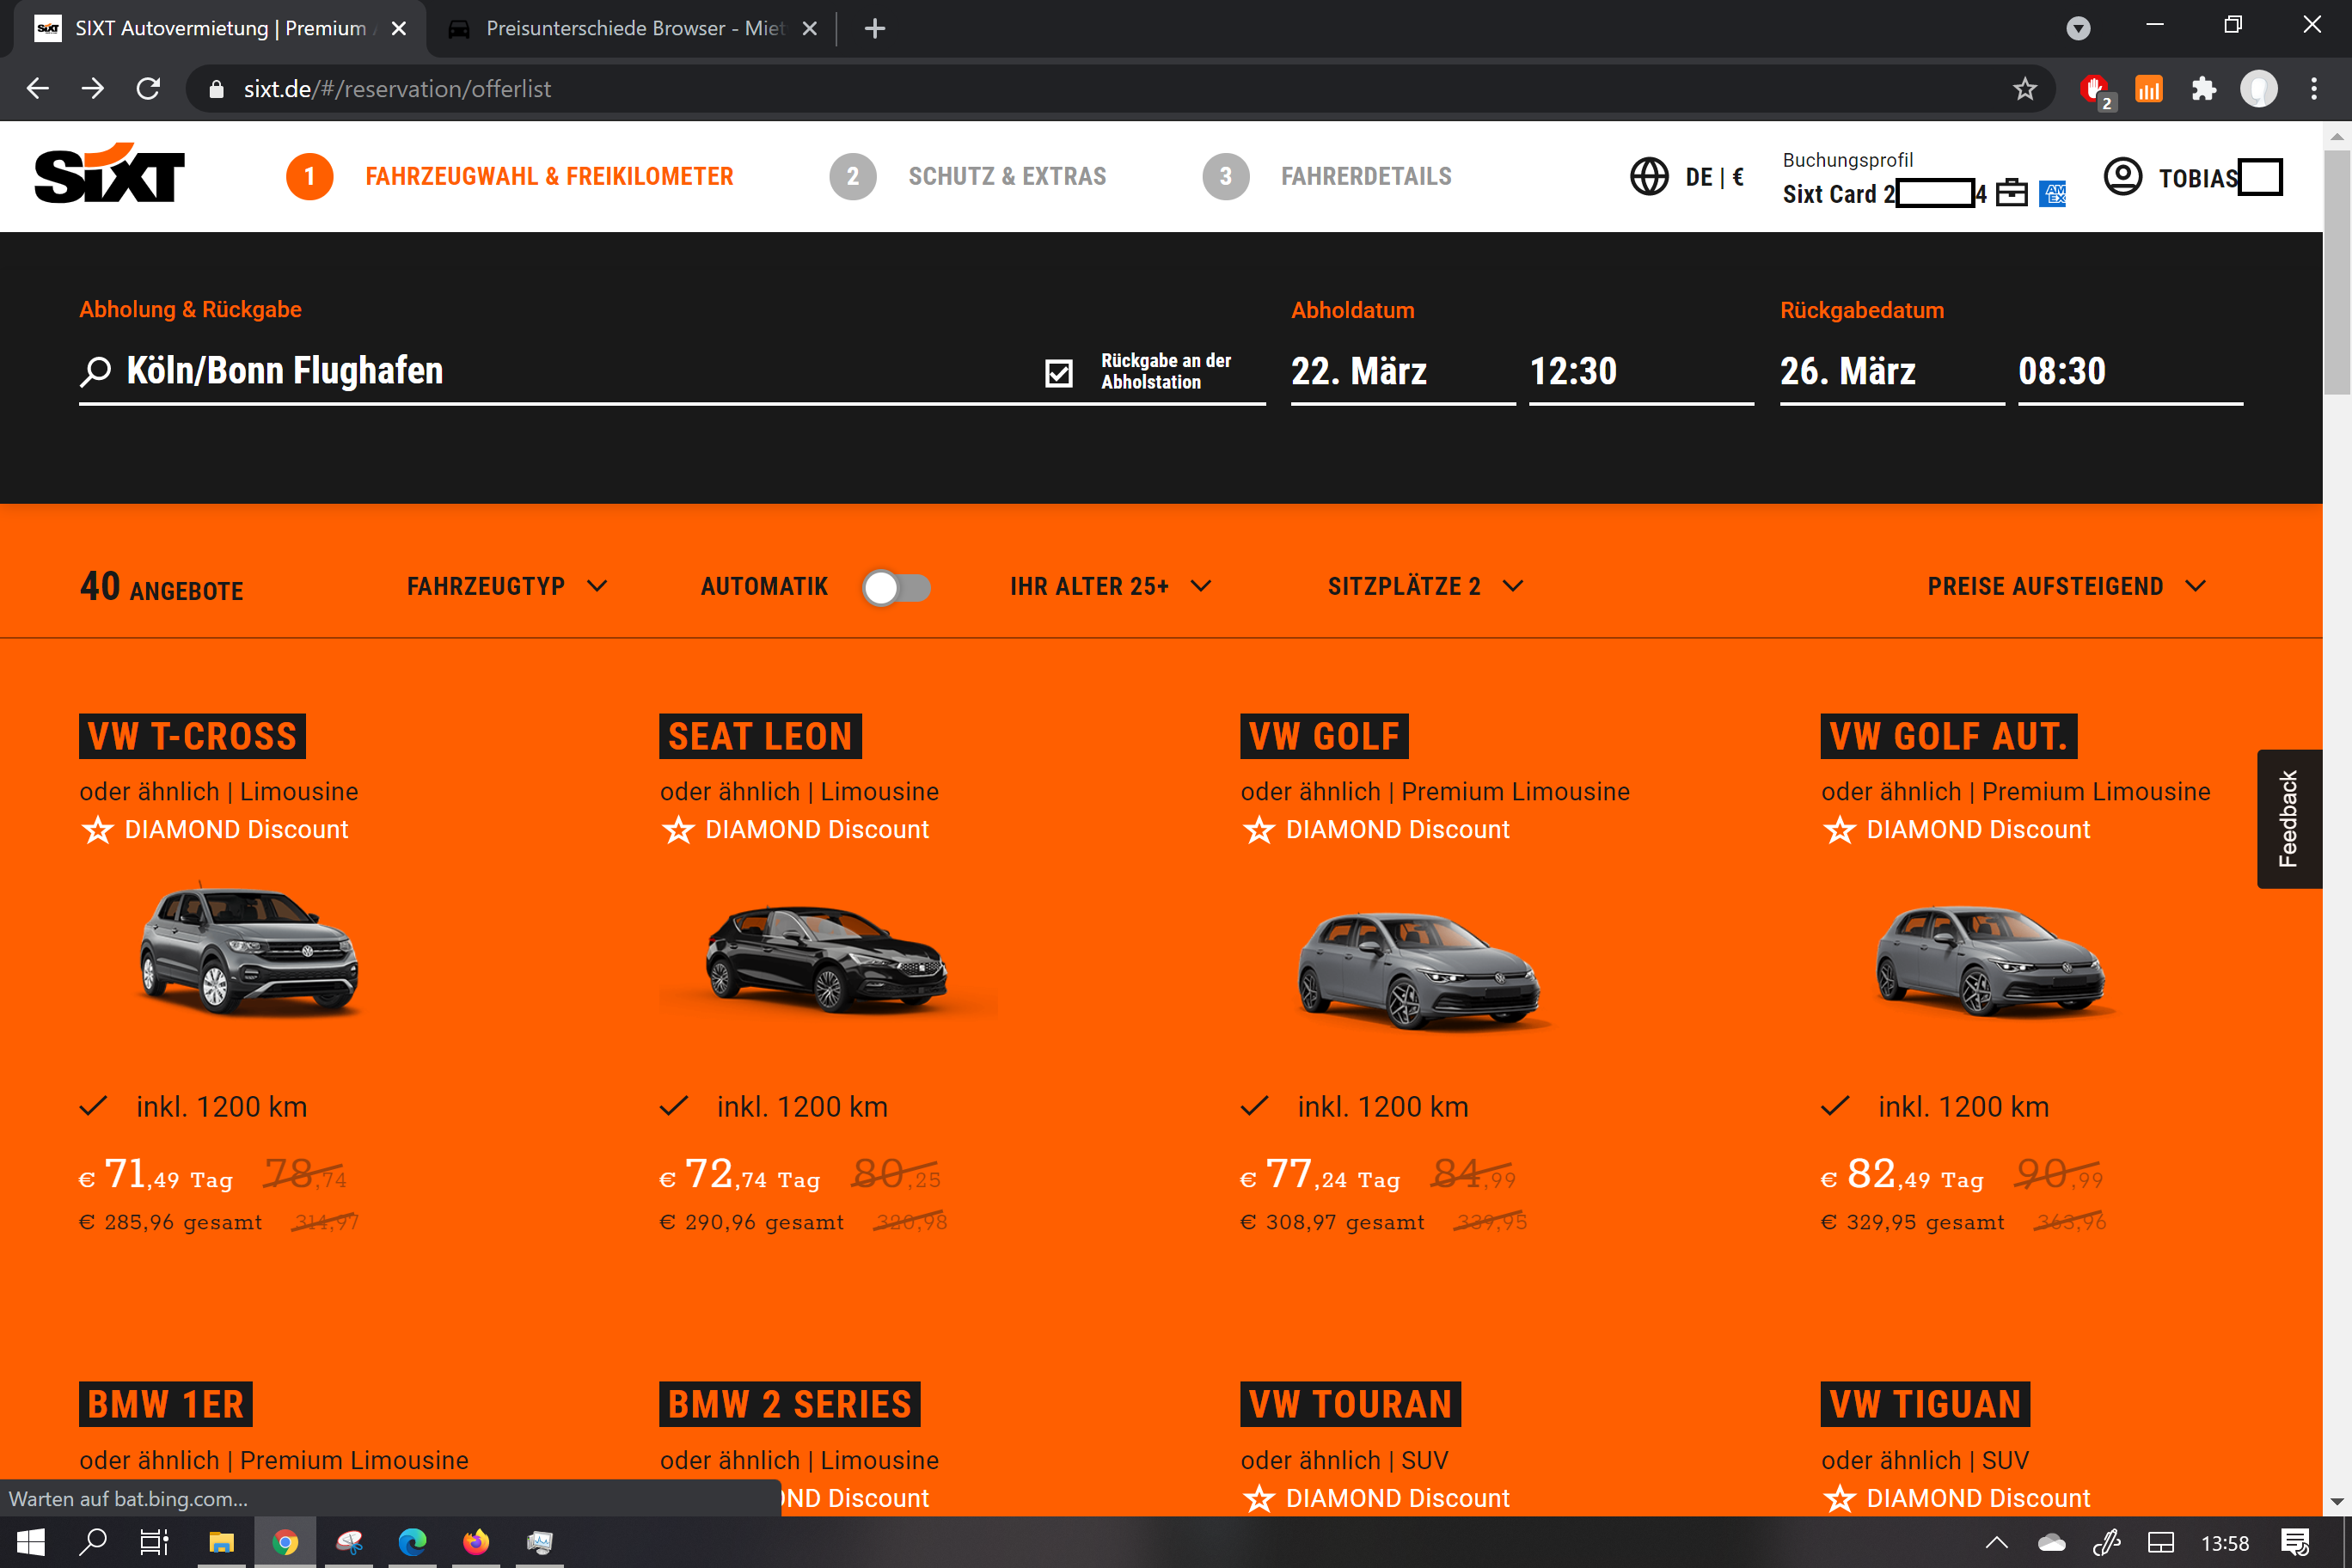Viewport: 2352px width, 1568px height.
Task: Reload the page
Action: coord(148,89)
